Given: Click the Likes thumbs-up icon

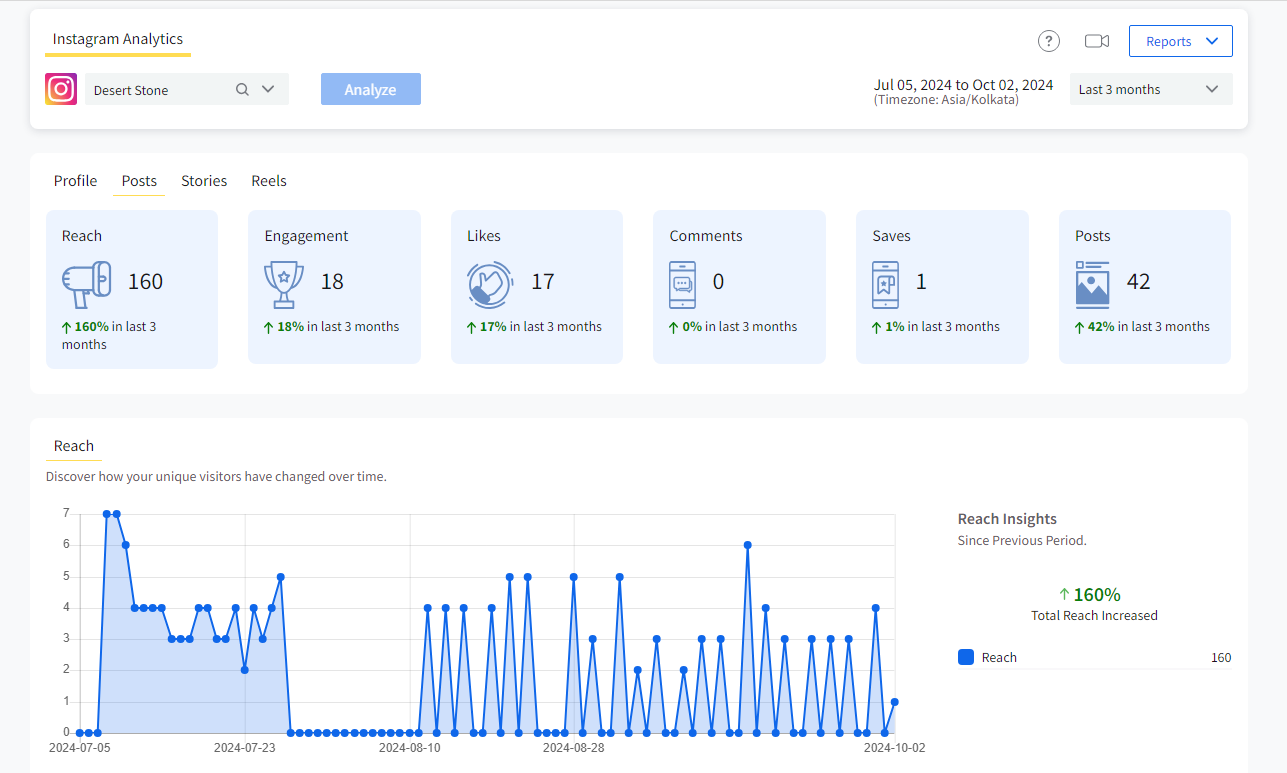Looking at the screenshot, I should [x=490, y=284].
